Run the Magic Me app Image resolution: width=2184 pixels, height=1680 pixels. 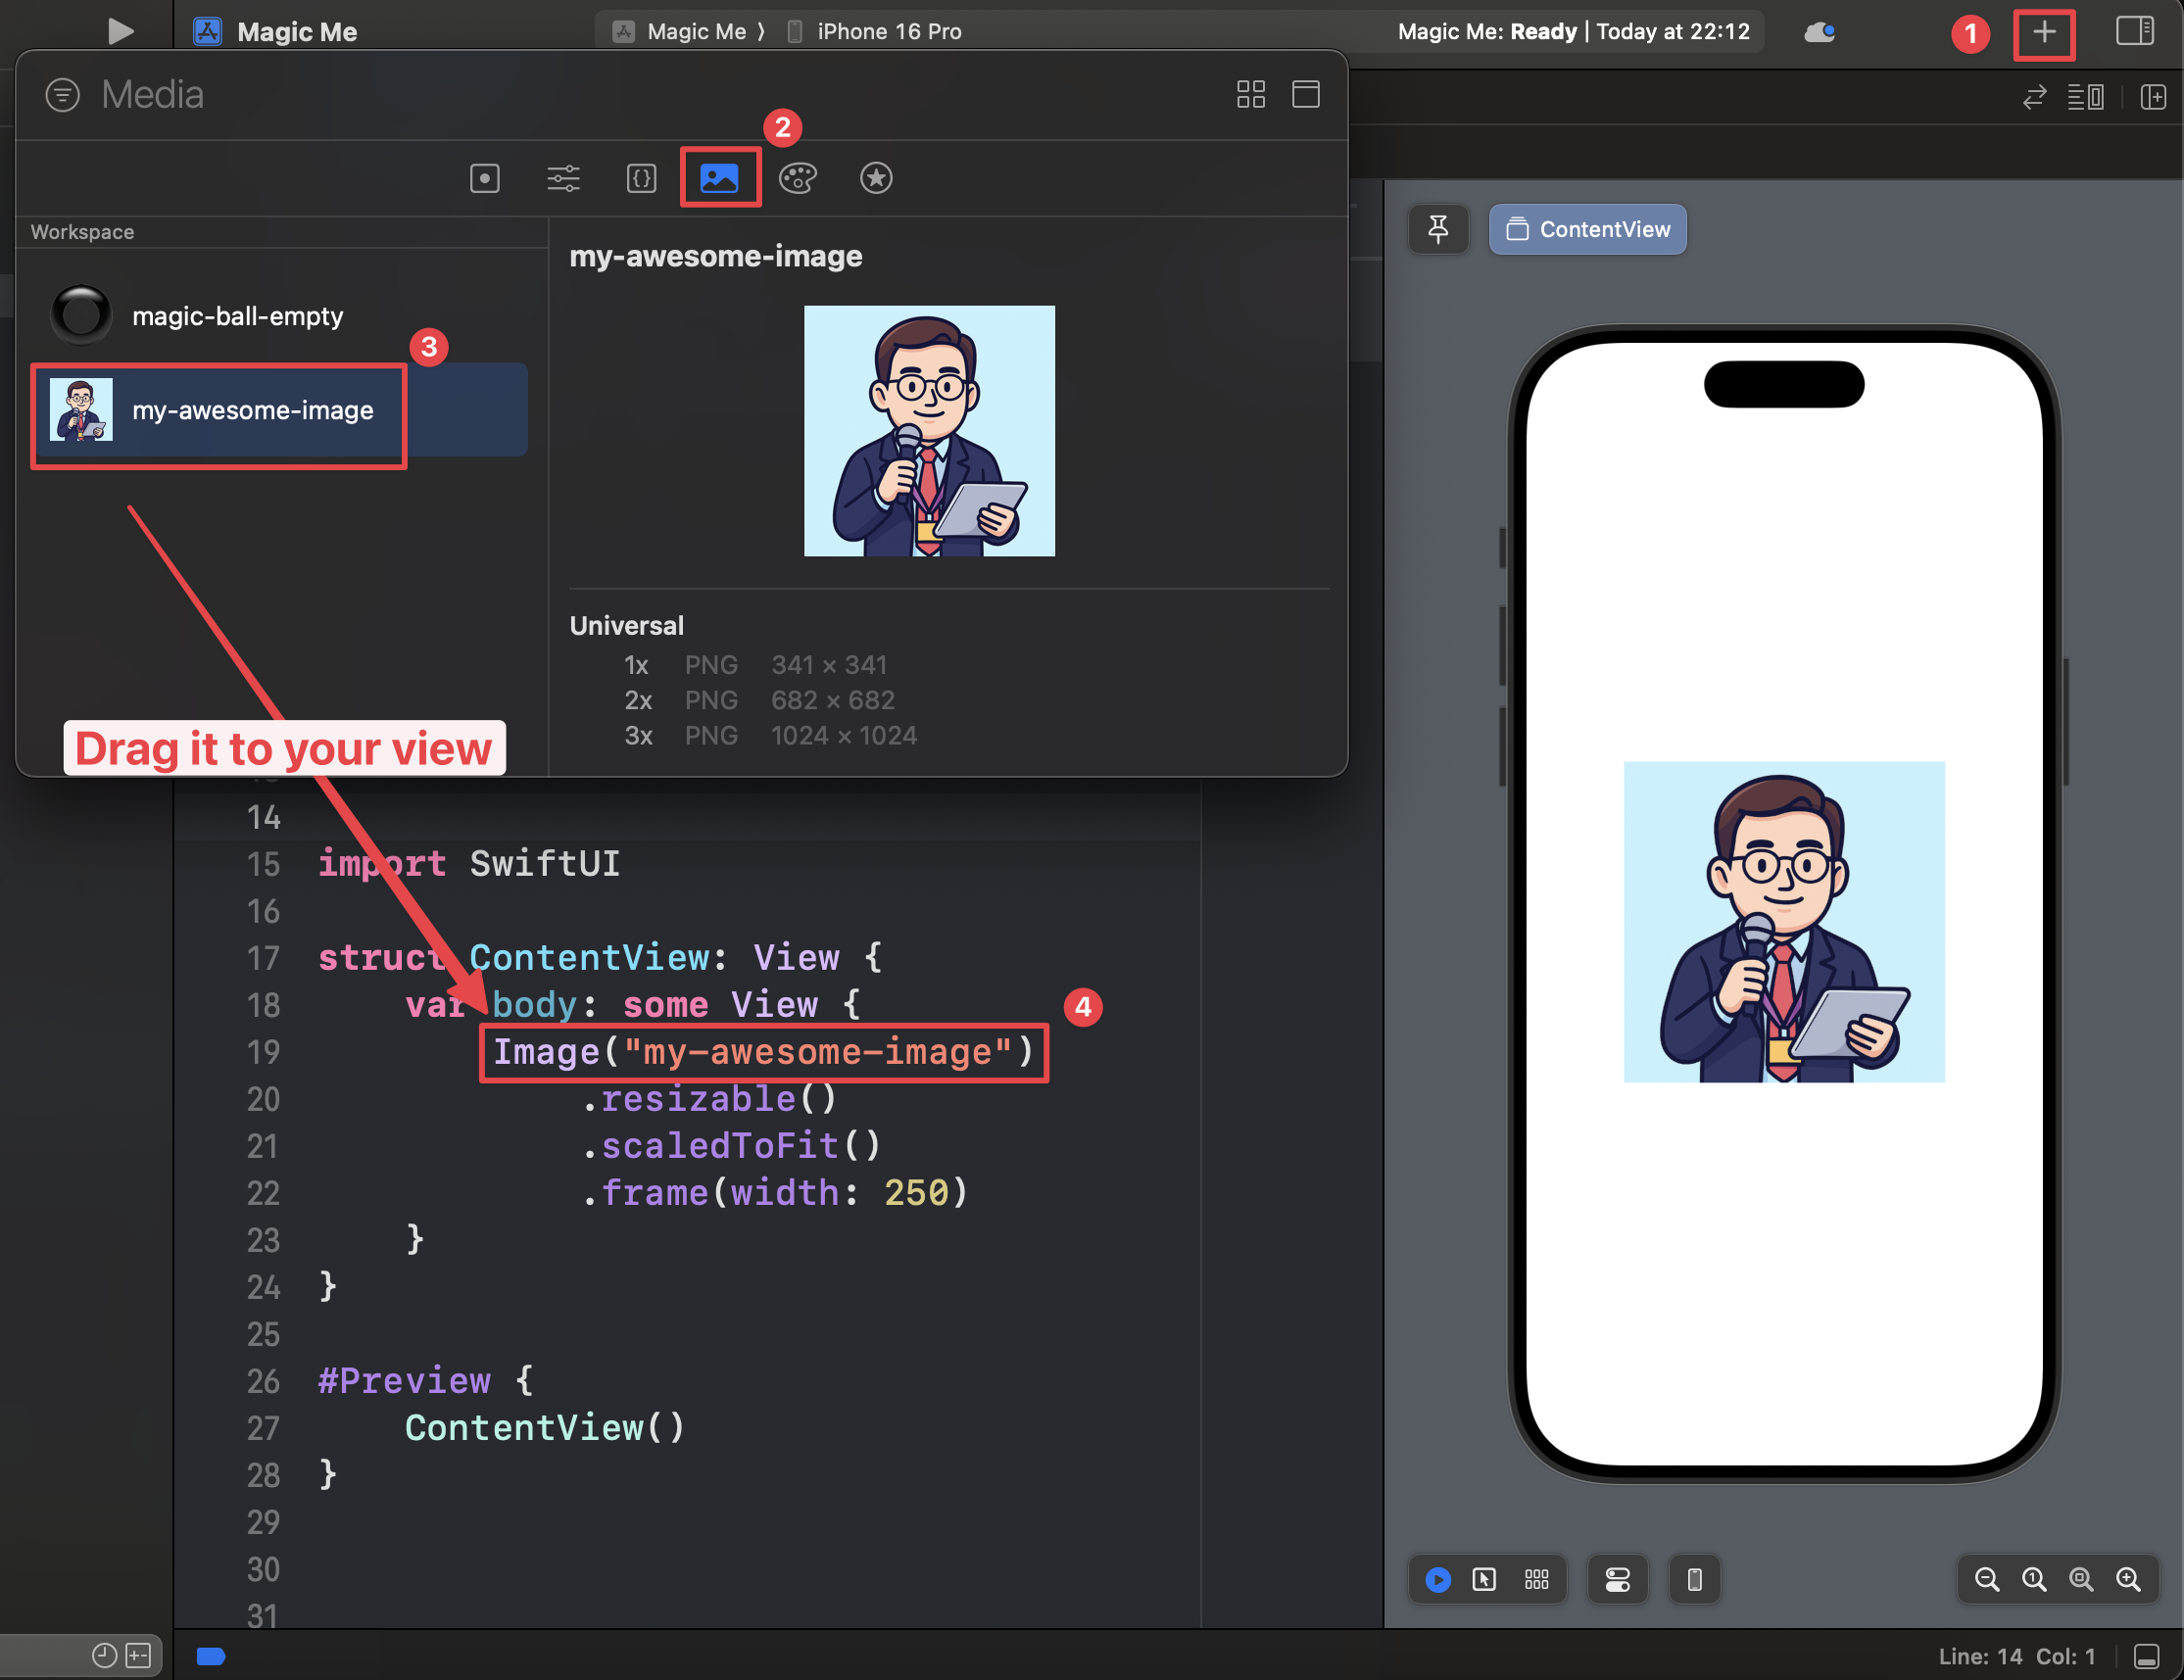[x=121, y=31]
